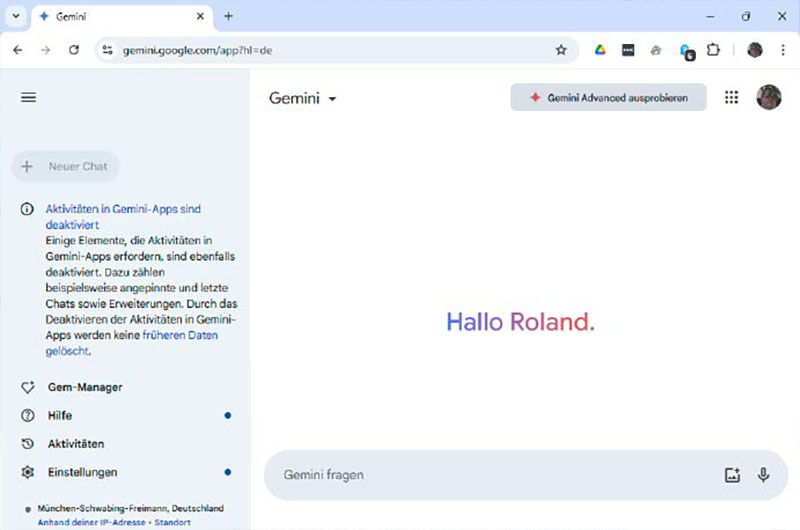Click the address bar URL
Image resolution: width=800 pixels, height=530 pixels.
pyautogui.click(x=197, y=51)
